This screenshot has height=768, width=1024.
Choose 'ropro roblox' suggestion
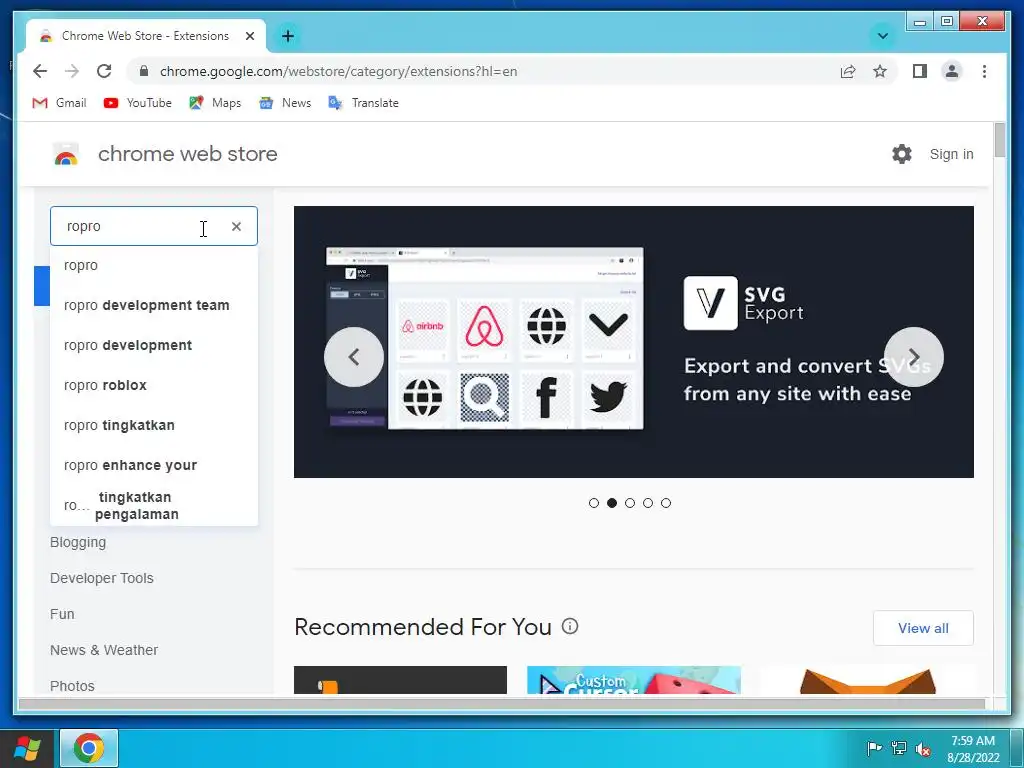[x=154, y=385]
